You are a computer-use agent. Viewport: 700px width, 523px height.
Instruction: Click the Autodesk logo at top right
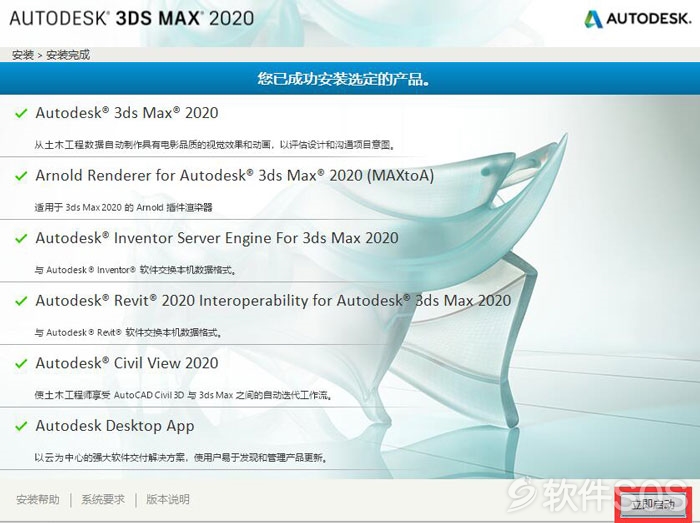click(638, 19)
